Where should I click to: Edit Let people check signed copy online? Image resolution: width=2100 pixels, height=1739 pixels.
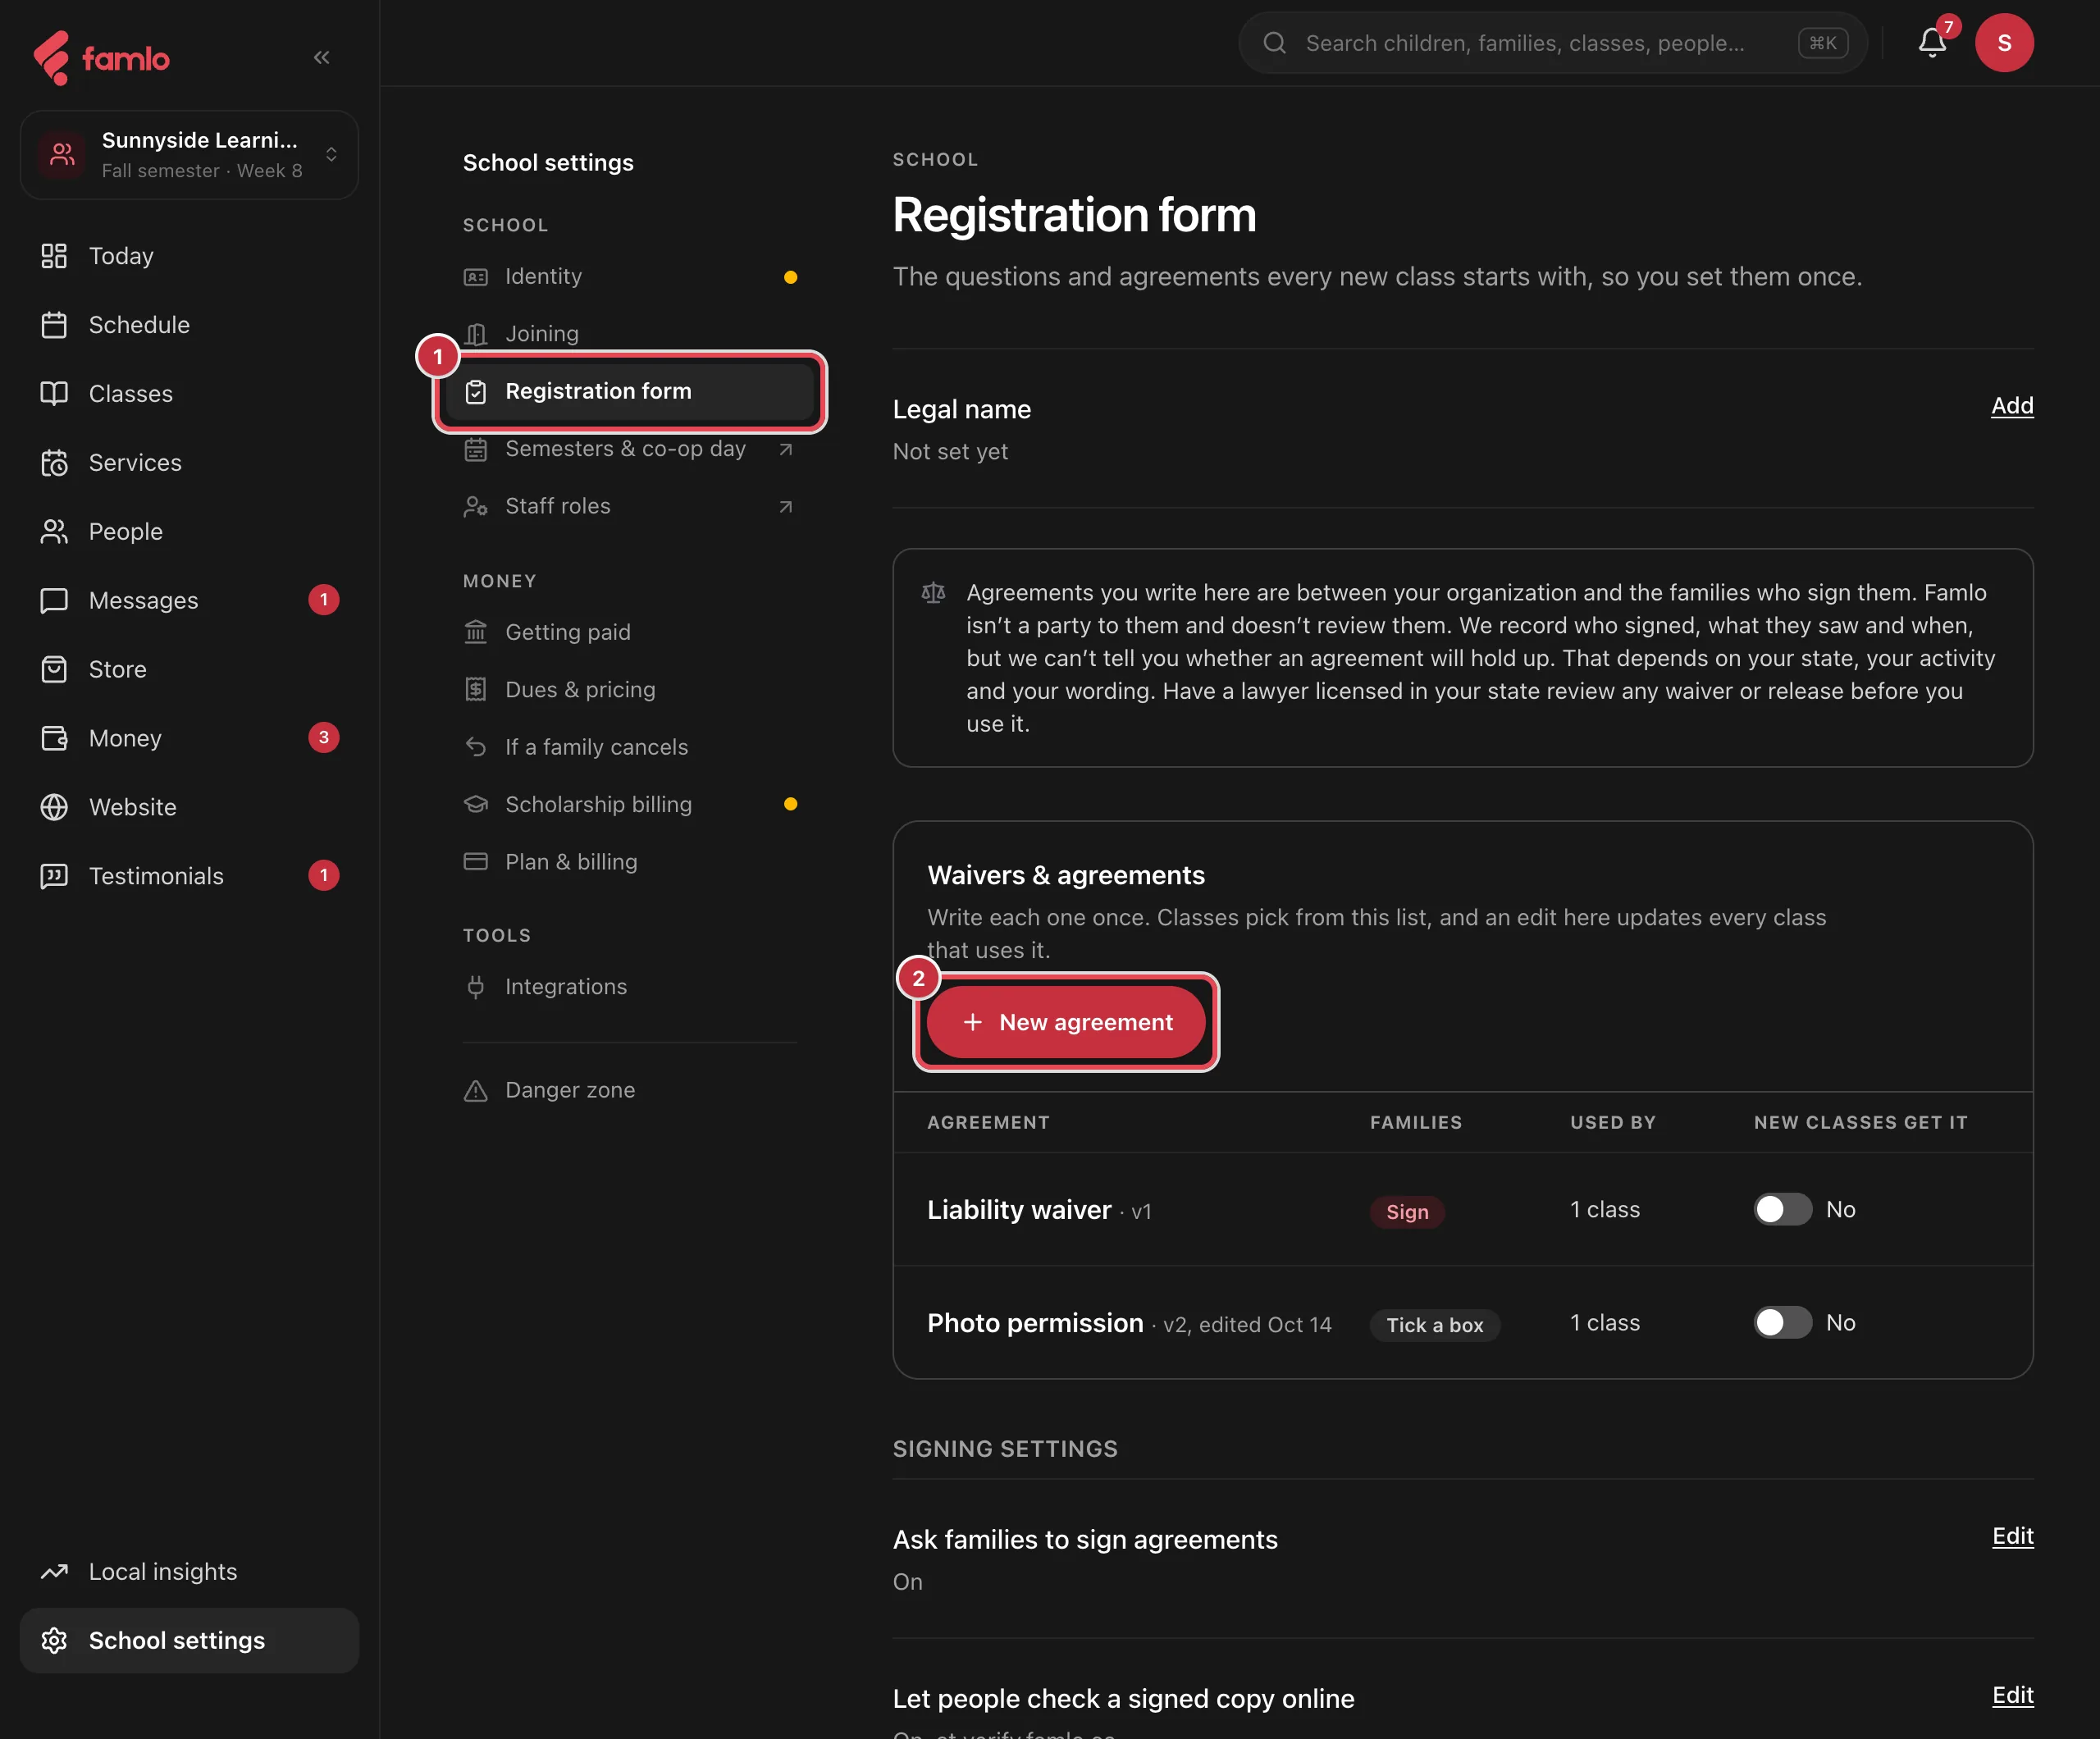[x=2012, y=1695]
